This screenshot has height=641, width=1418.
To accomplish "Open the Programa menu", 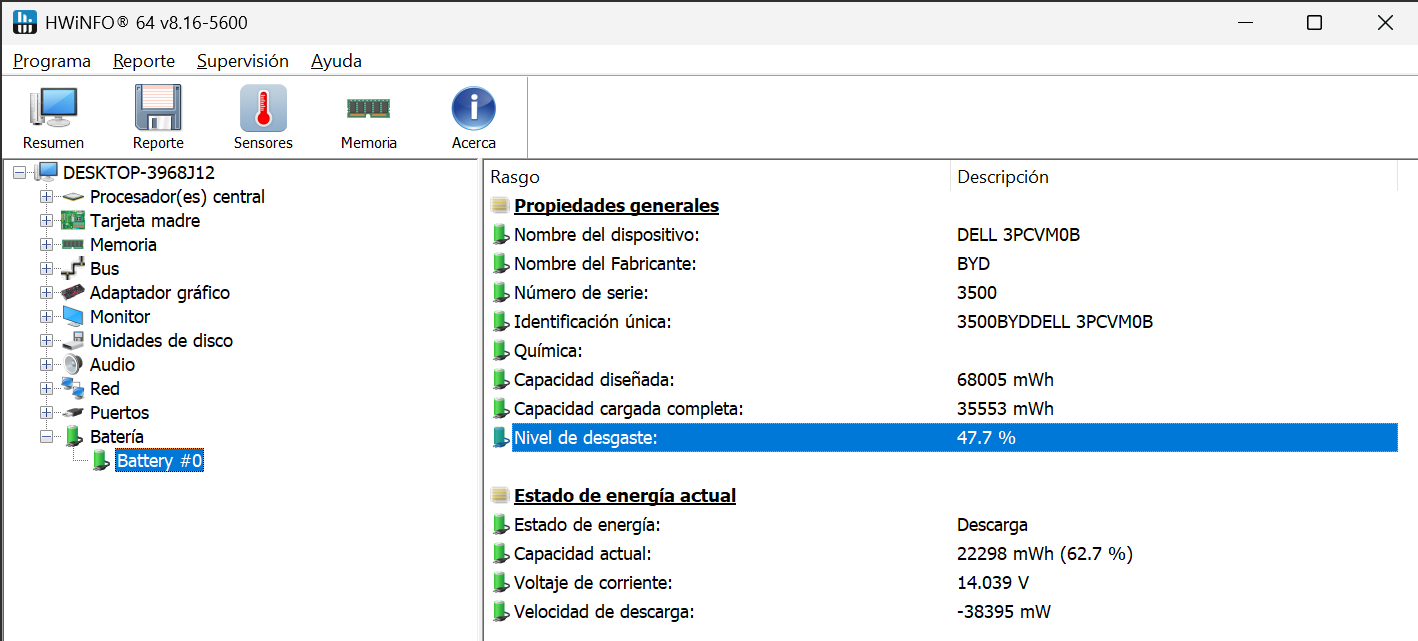I will click(52, 61).
